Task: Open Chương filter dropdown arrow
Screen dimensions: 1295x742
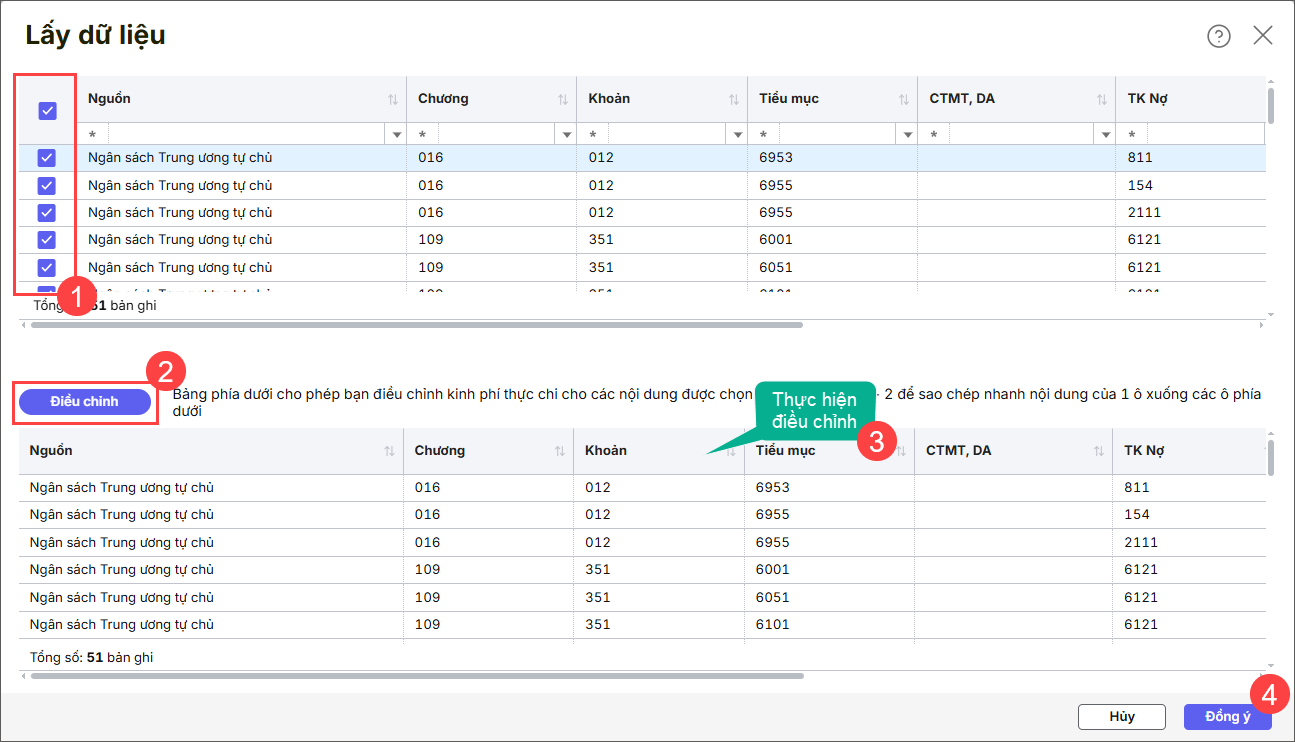Action: tap(567, 134)
